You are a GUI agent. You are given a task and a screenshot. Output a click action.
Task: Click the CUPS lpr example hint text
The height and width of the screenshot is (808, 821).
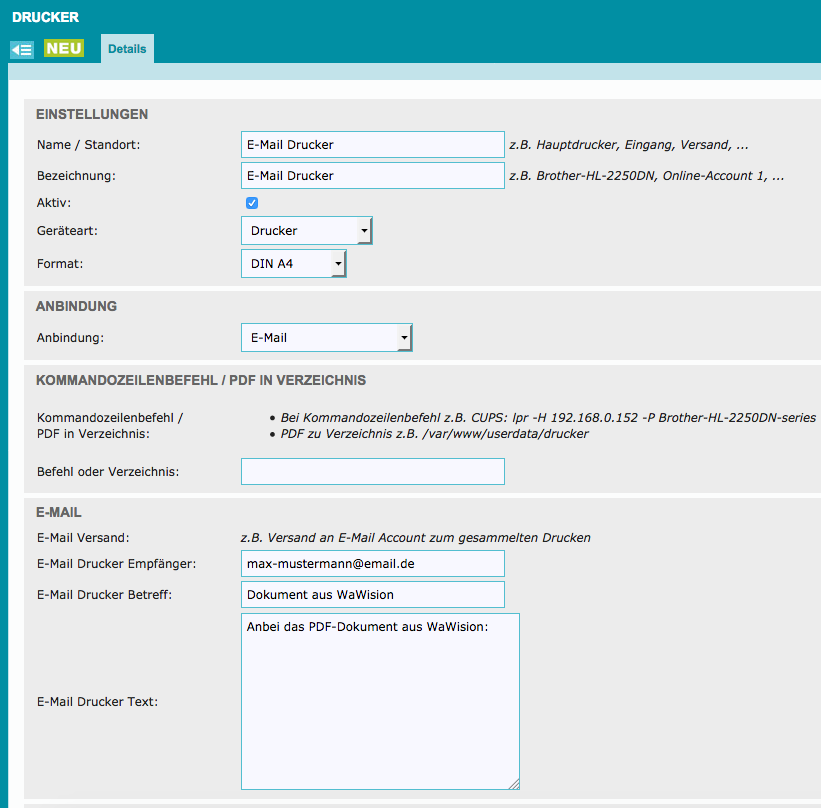pos(548,417)
